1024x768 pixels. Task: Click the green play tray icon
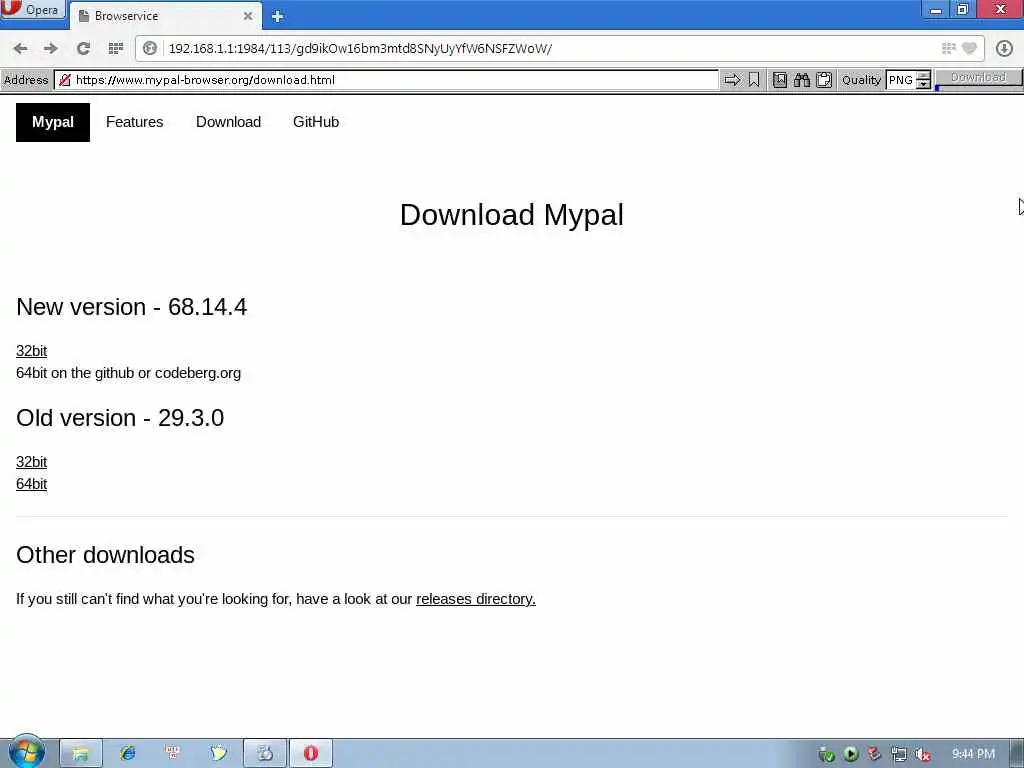pos(850,754)
